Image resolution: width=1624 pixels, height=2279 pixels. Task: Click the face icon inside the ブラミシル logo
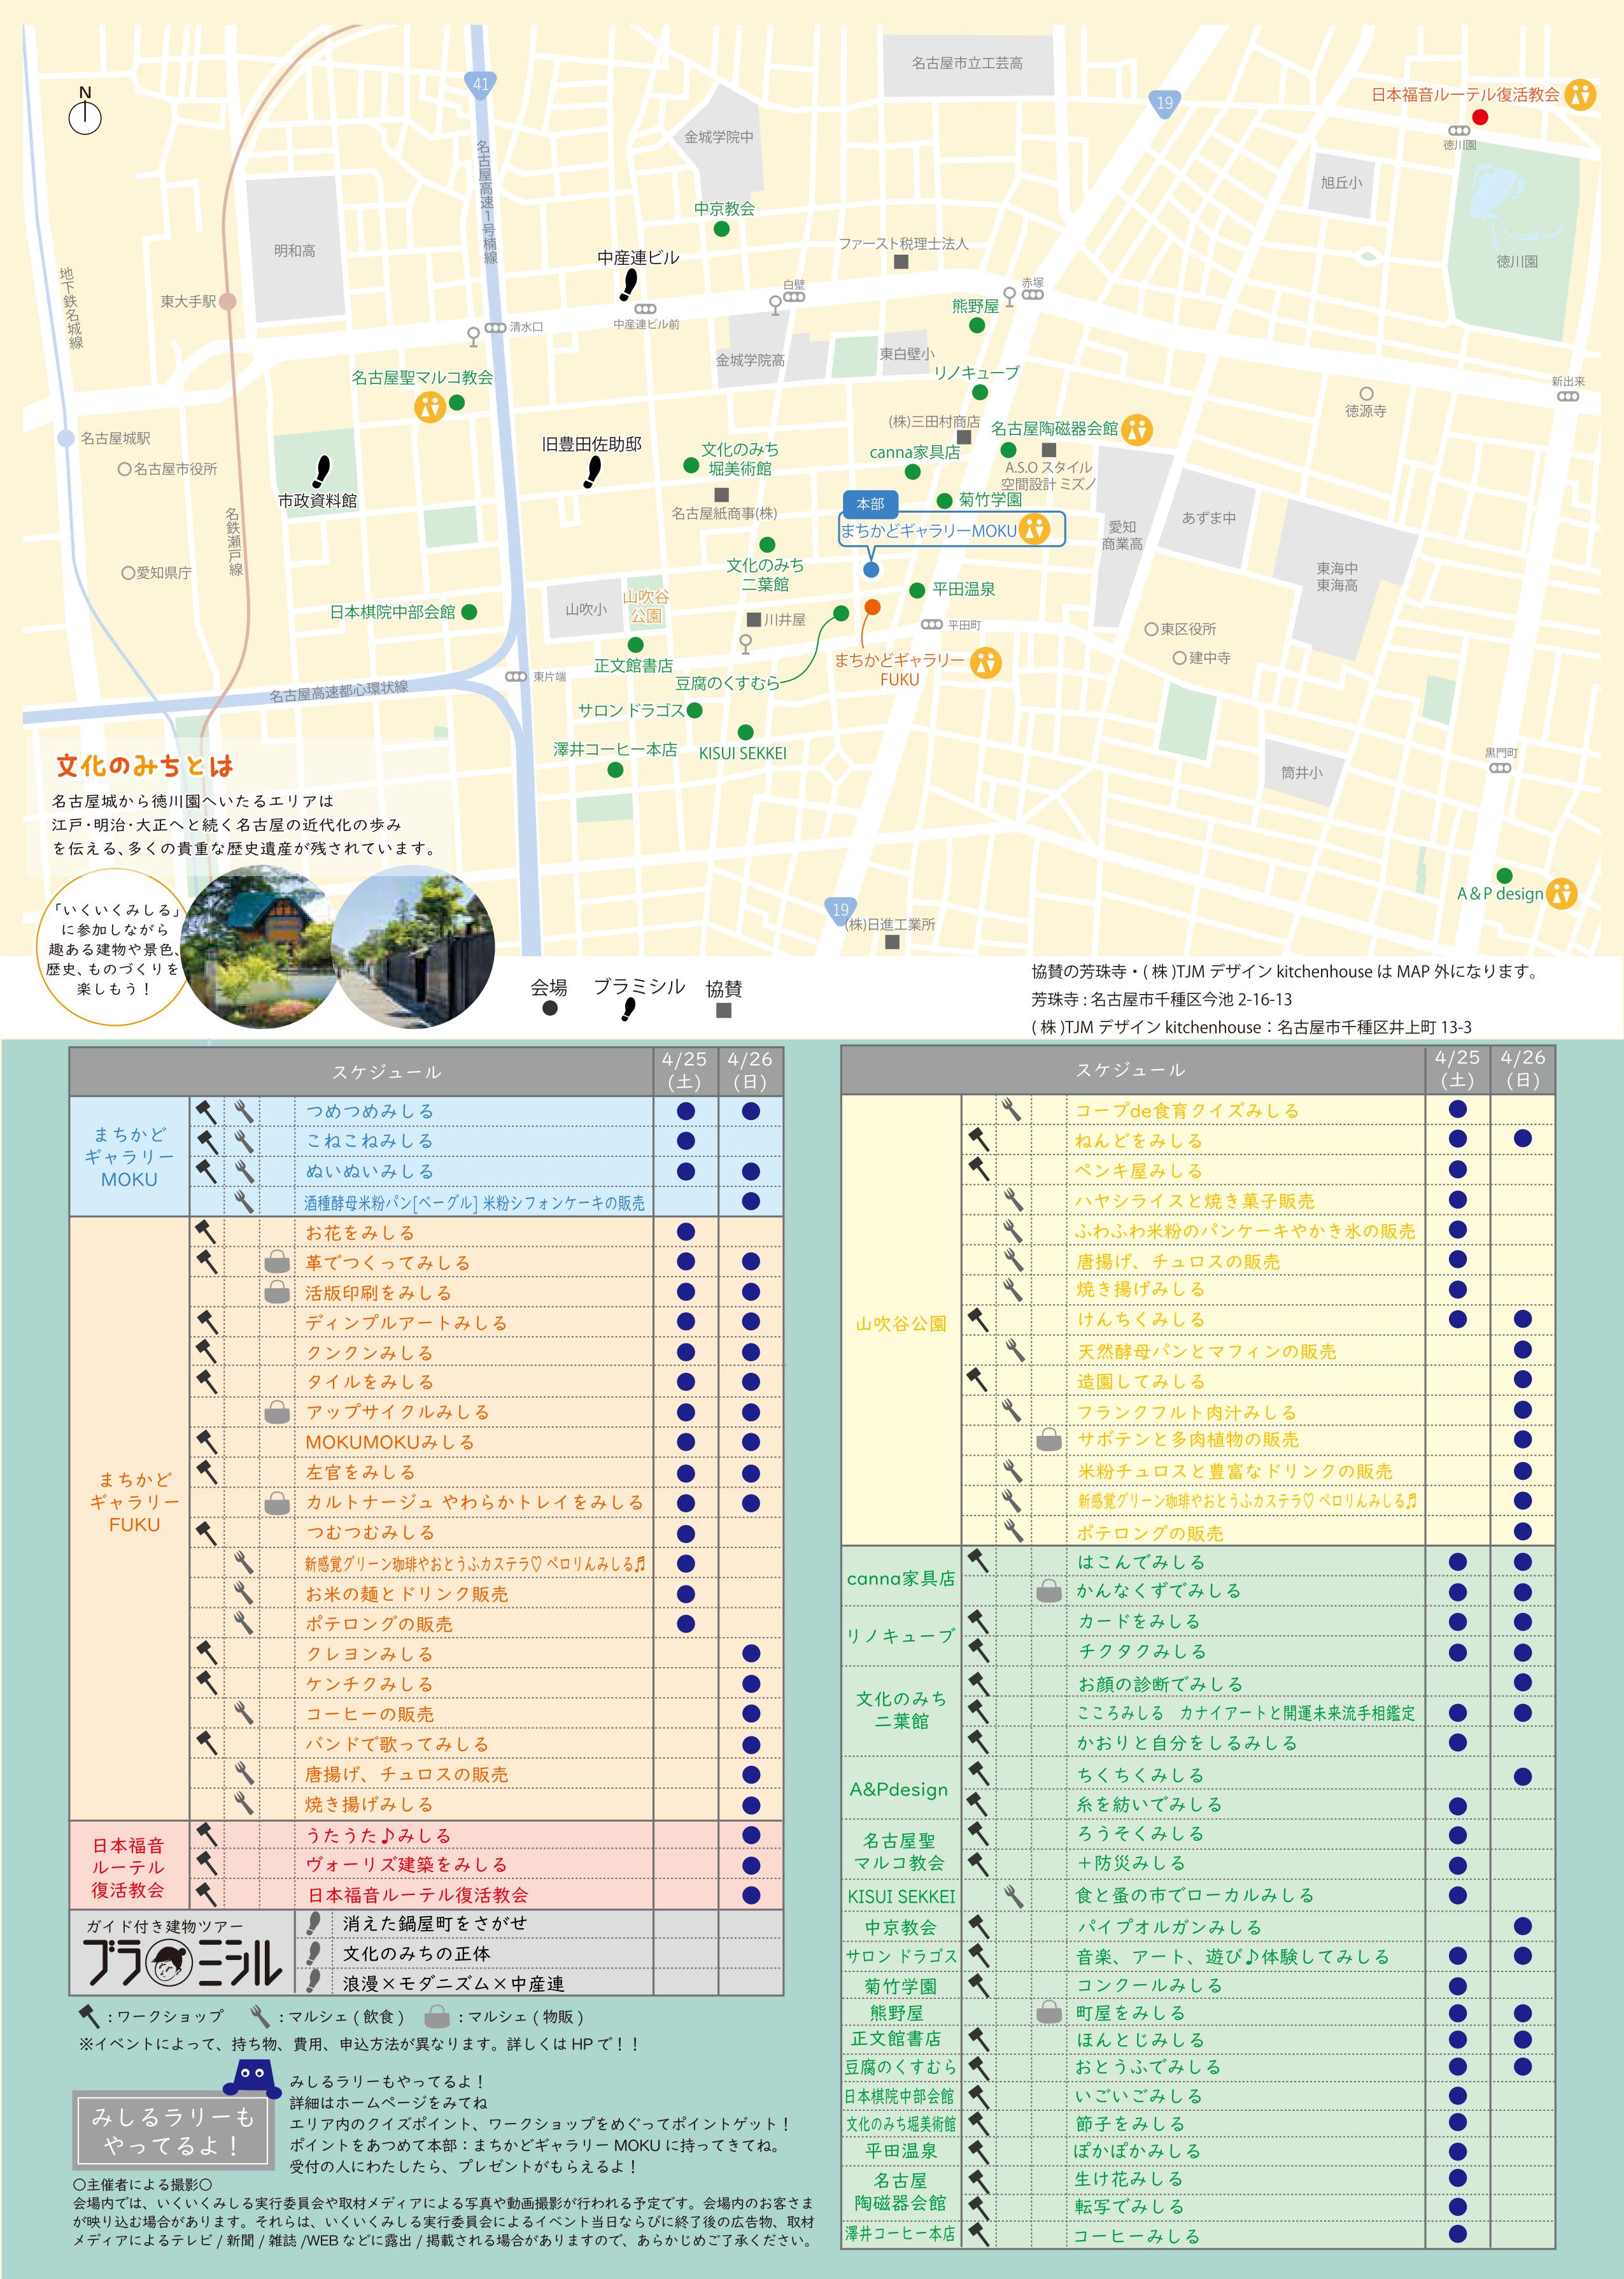(170, 1963)
